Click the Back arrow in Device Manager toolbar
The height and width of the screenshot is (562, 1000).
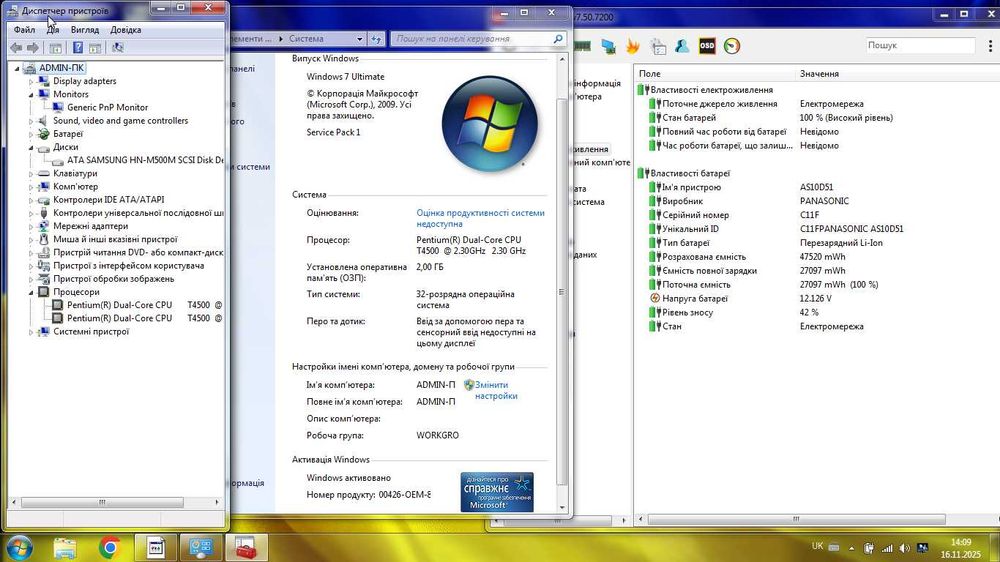pos(16,48)
